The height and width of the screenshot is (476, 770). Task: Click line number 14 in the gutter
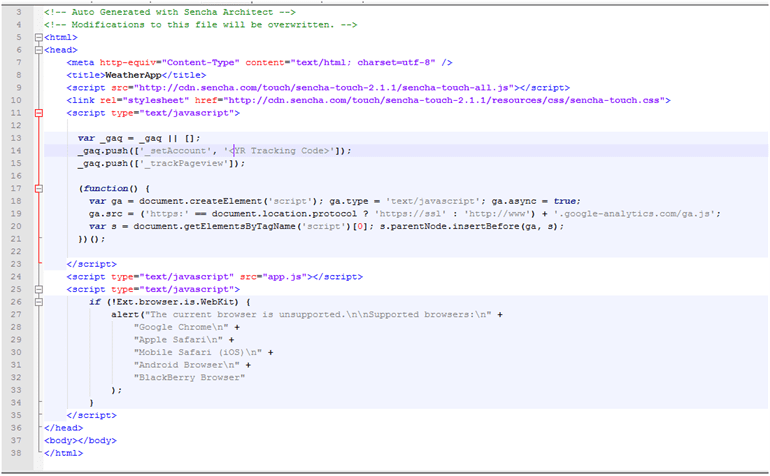(16, 151)
